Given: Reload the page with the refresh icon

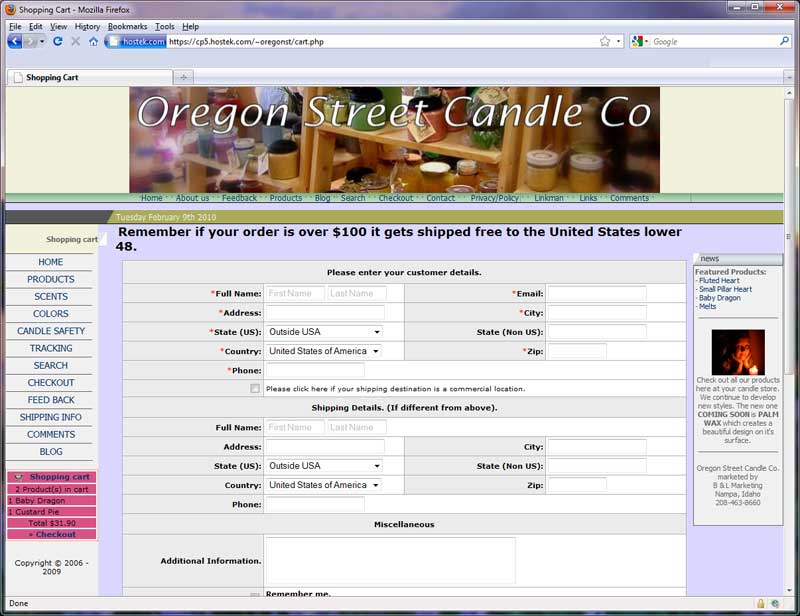Looking at the screenshot, I should [x=58, y=41].
